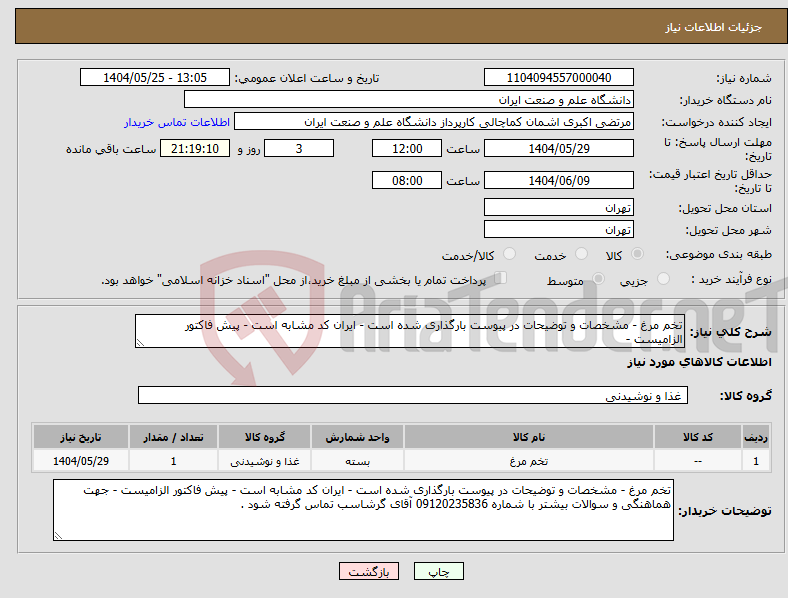Screen dimensions: 788x598
Task: Click the گروه کالا column header
Action: click(x=265, y=437)
